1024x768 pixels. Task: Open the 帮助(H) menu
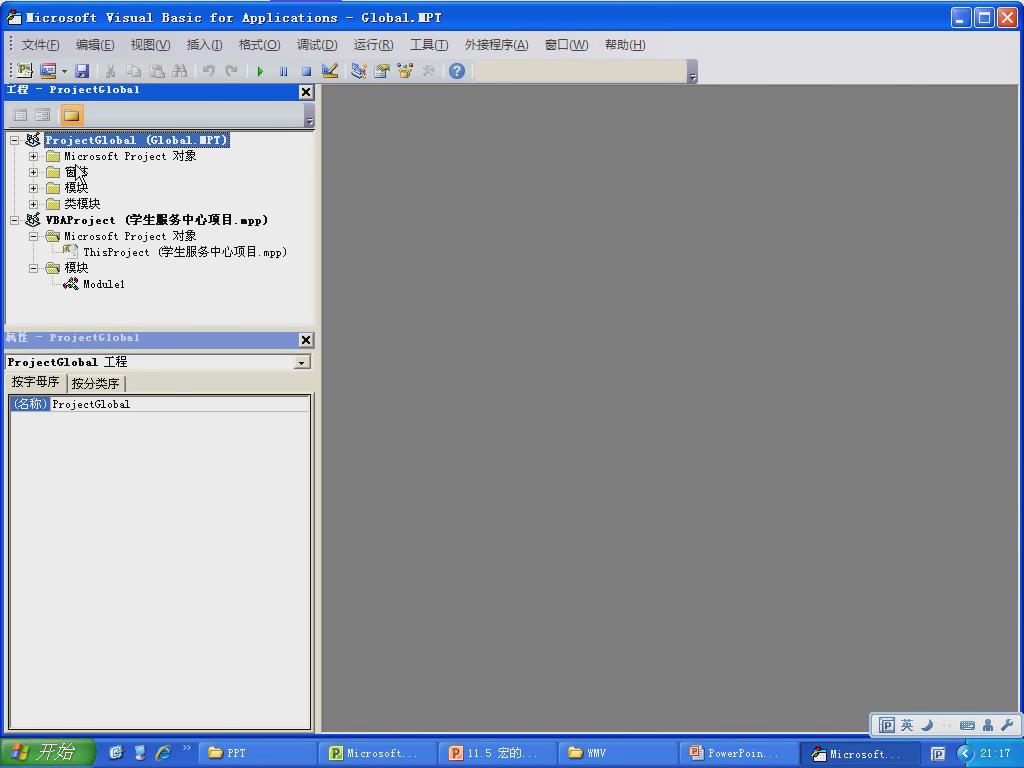coord(625,44)
